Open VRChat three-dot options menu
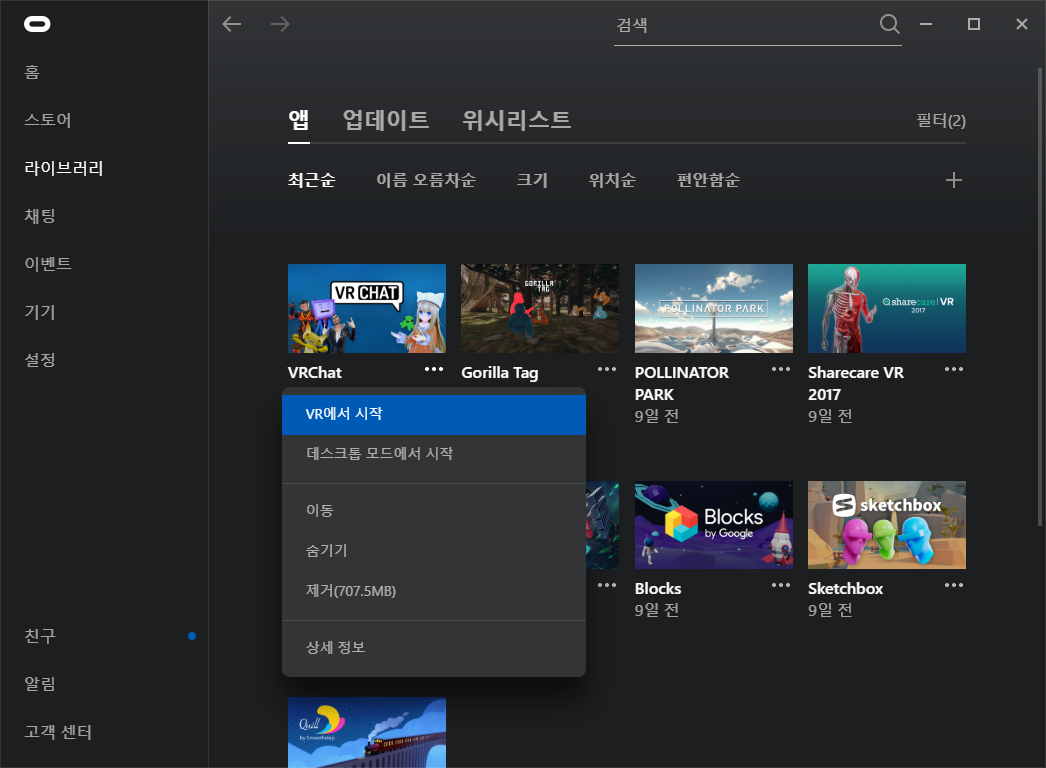The height and width of the screenshot is (768, 1046). pos(434,369)
